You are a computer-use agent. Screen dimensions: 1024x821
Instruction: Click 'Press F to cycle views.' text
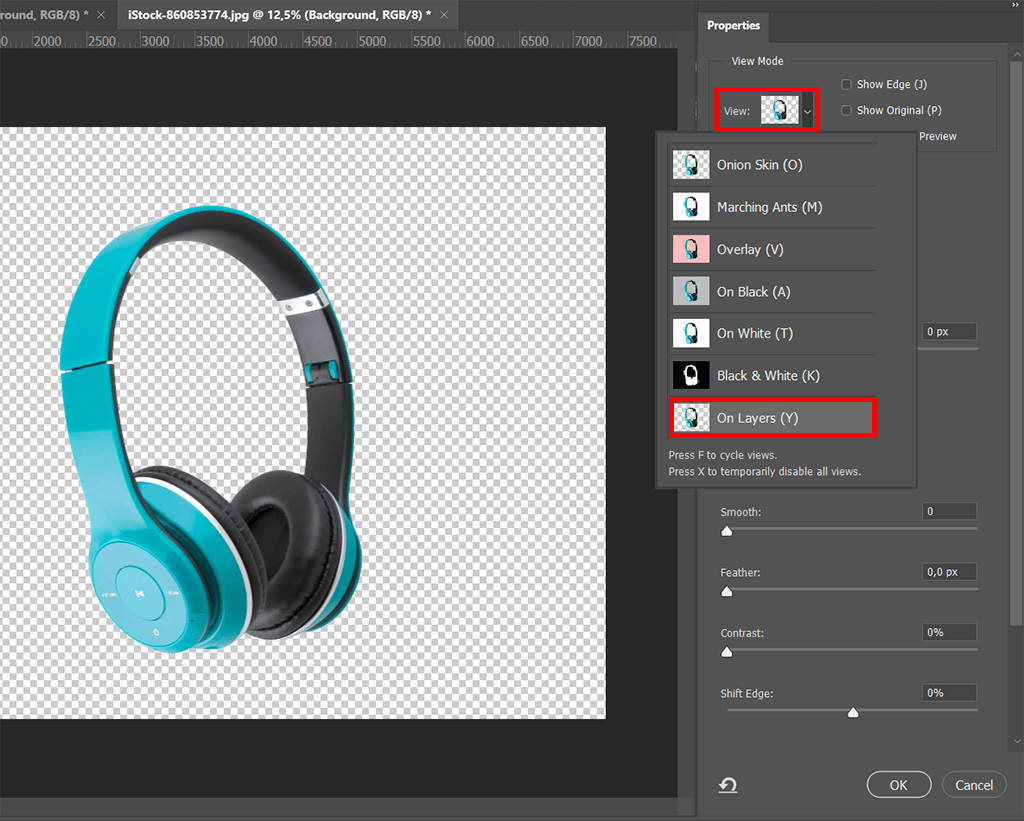point(722,455)
